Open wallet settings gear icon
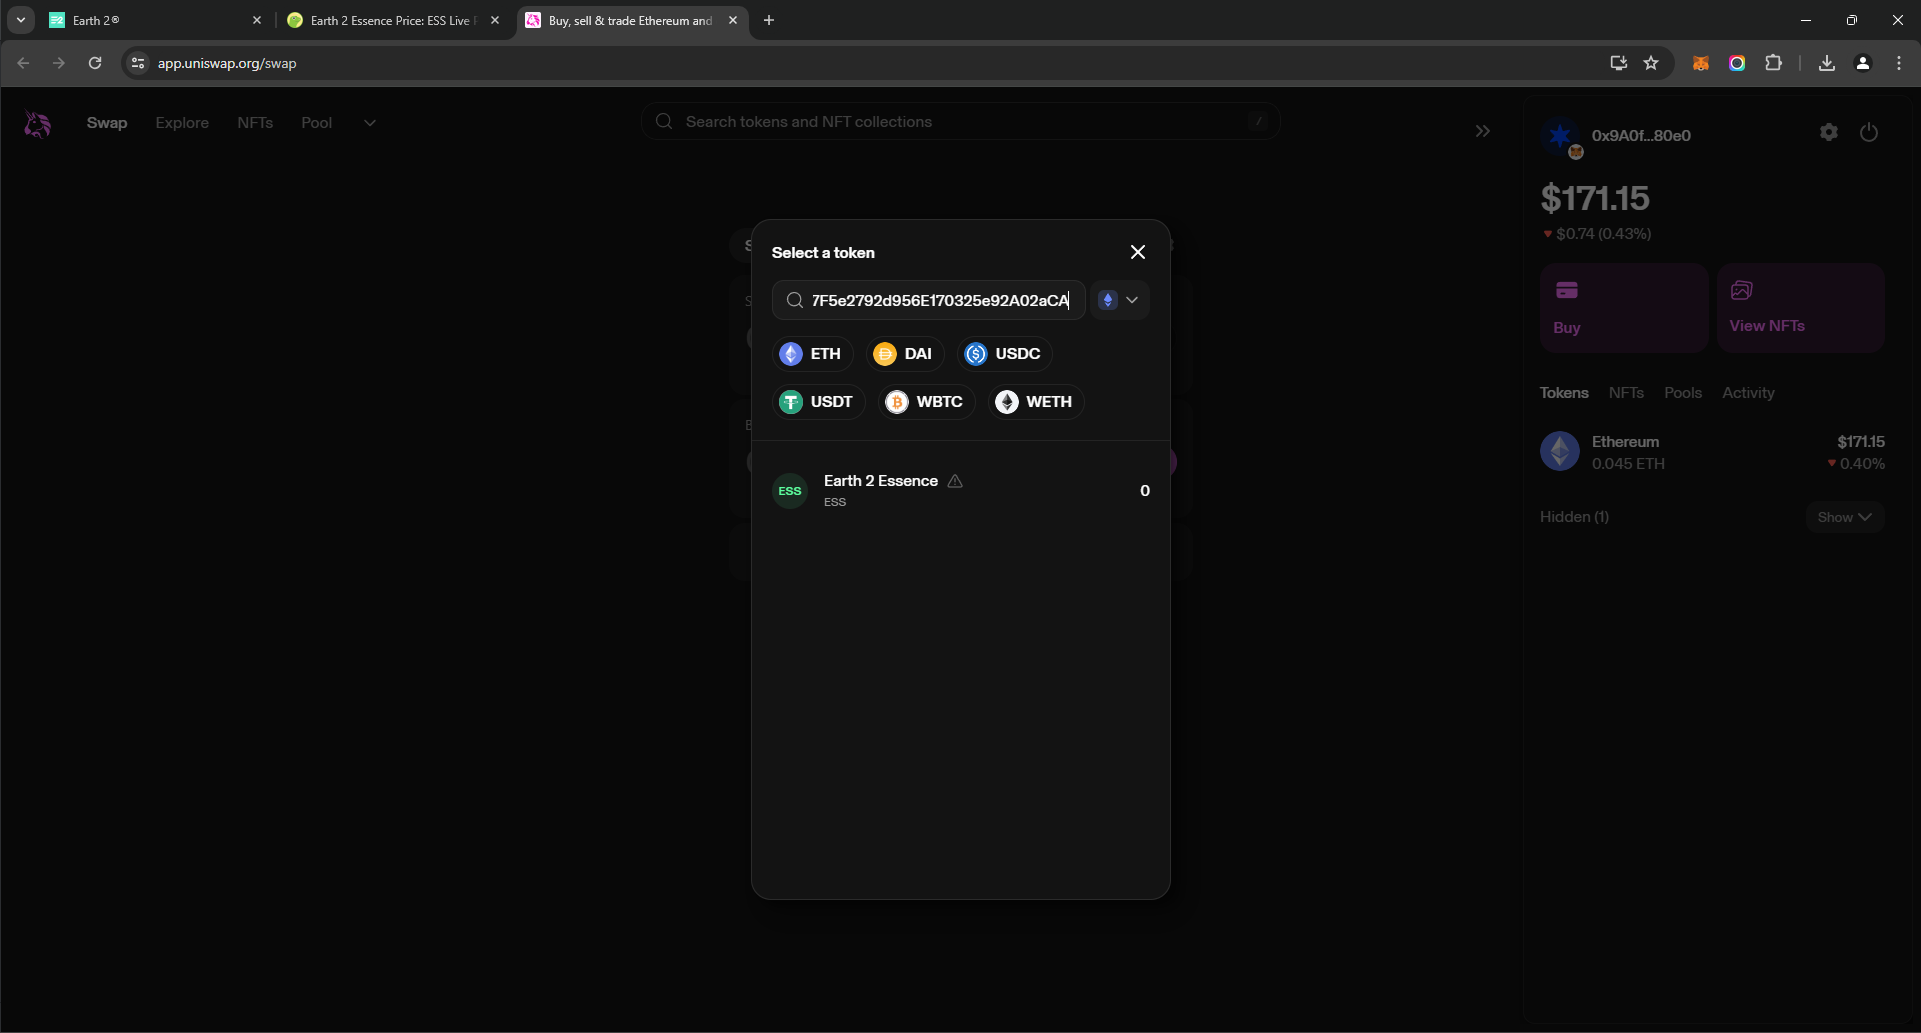 (1829, 132)
